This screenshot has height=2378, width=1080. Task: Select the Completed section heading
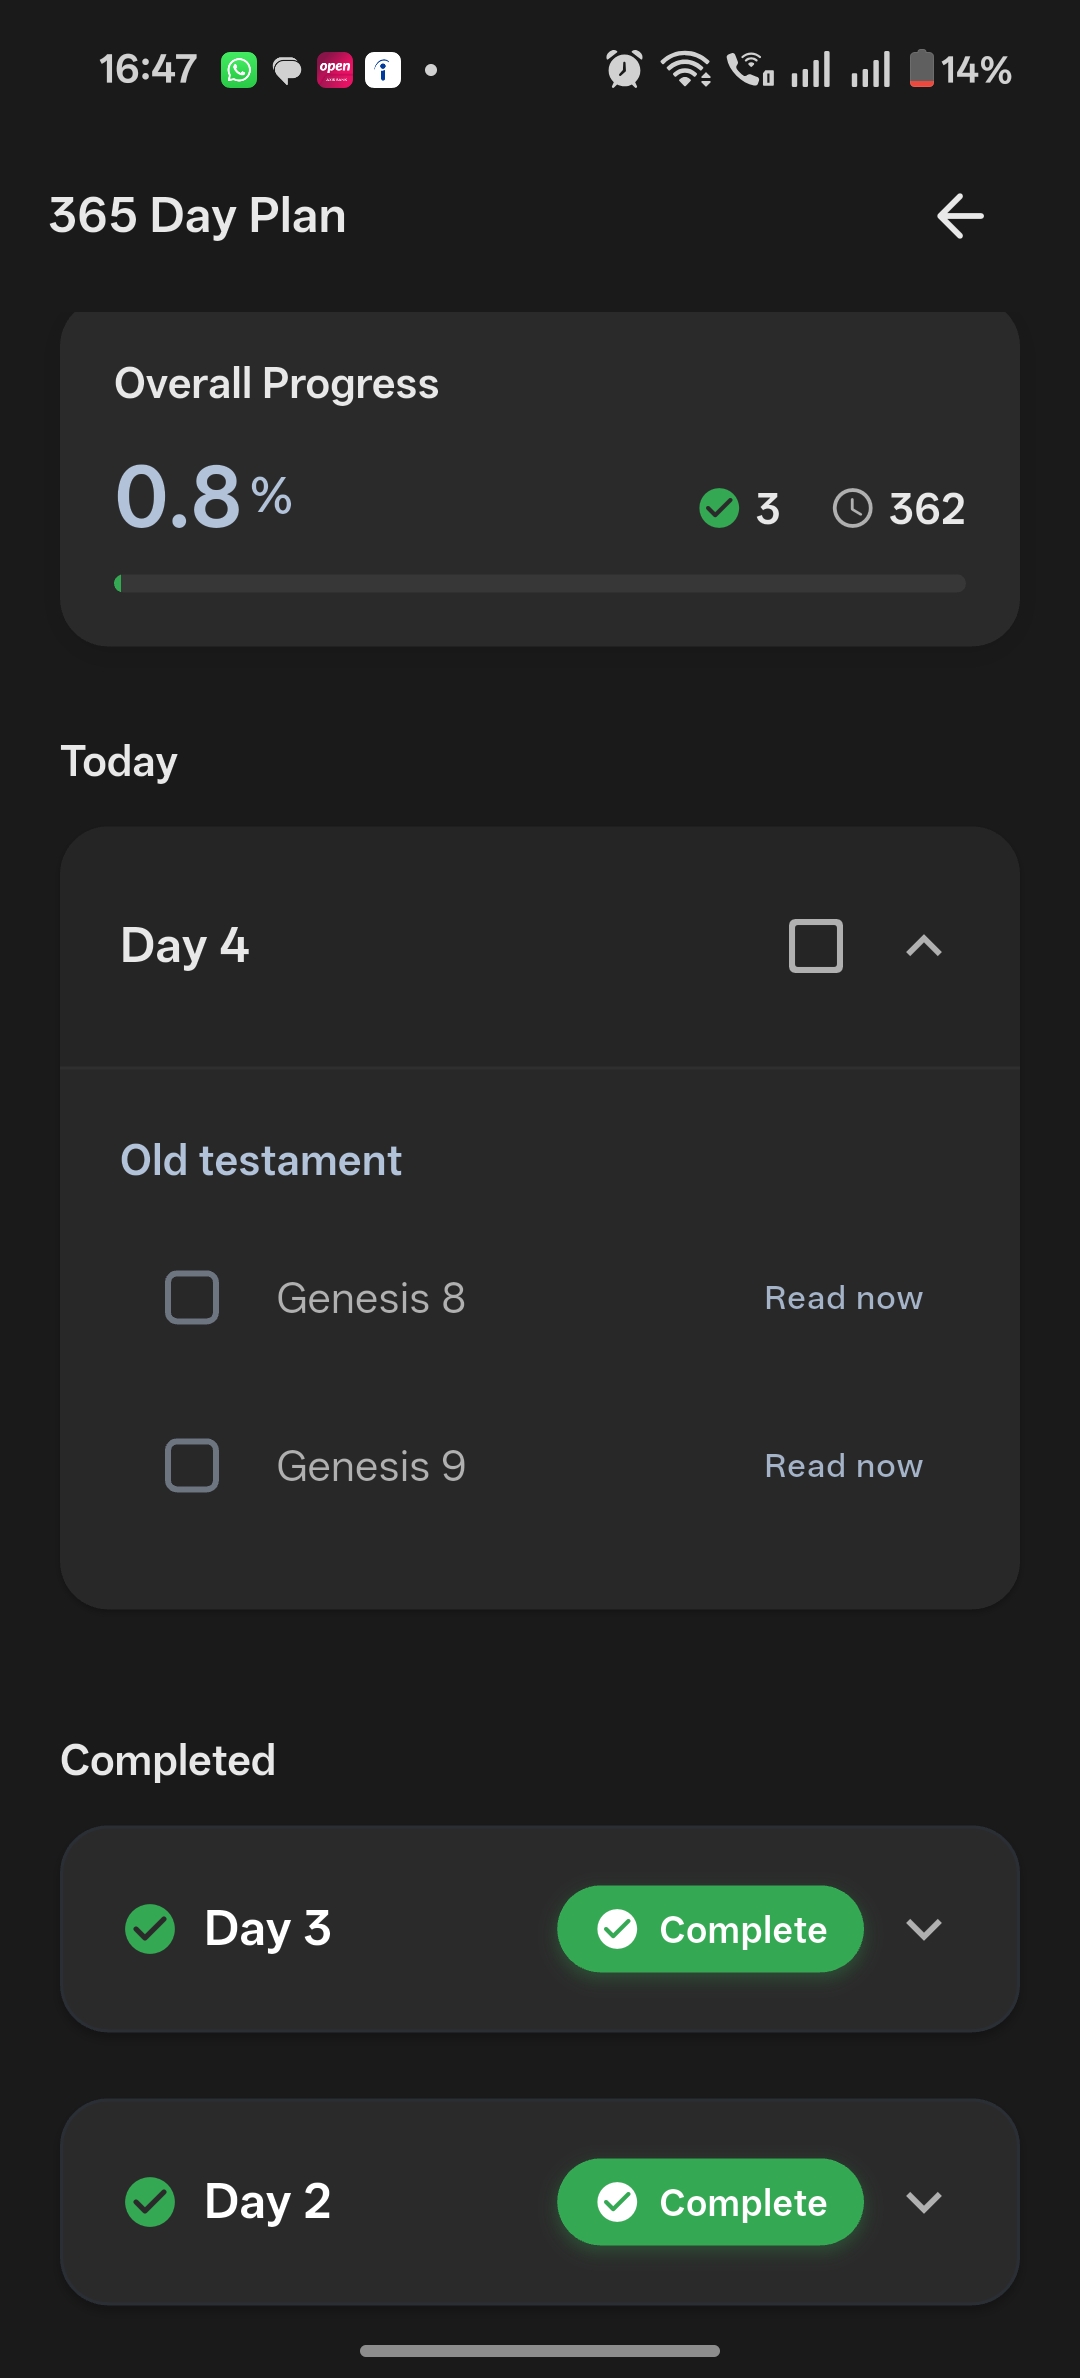pyautogui.click(x=167, y=1758)
